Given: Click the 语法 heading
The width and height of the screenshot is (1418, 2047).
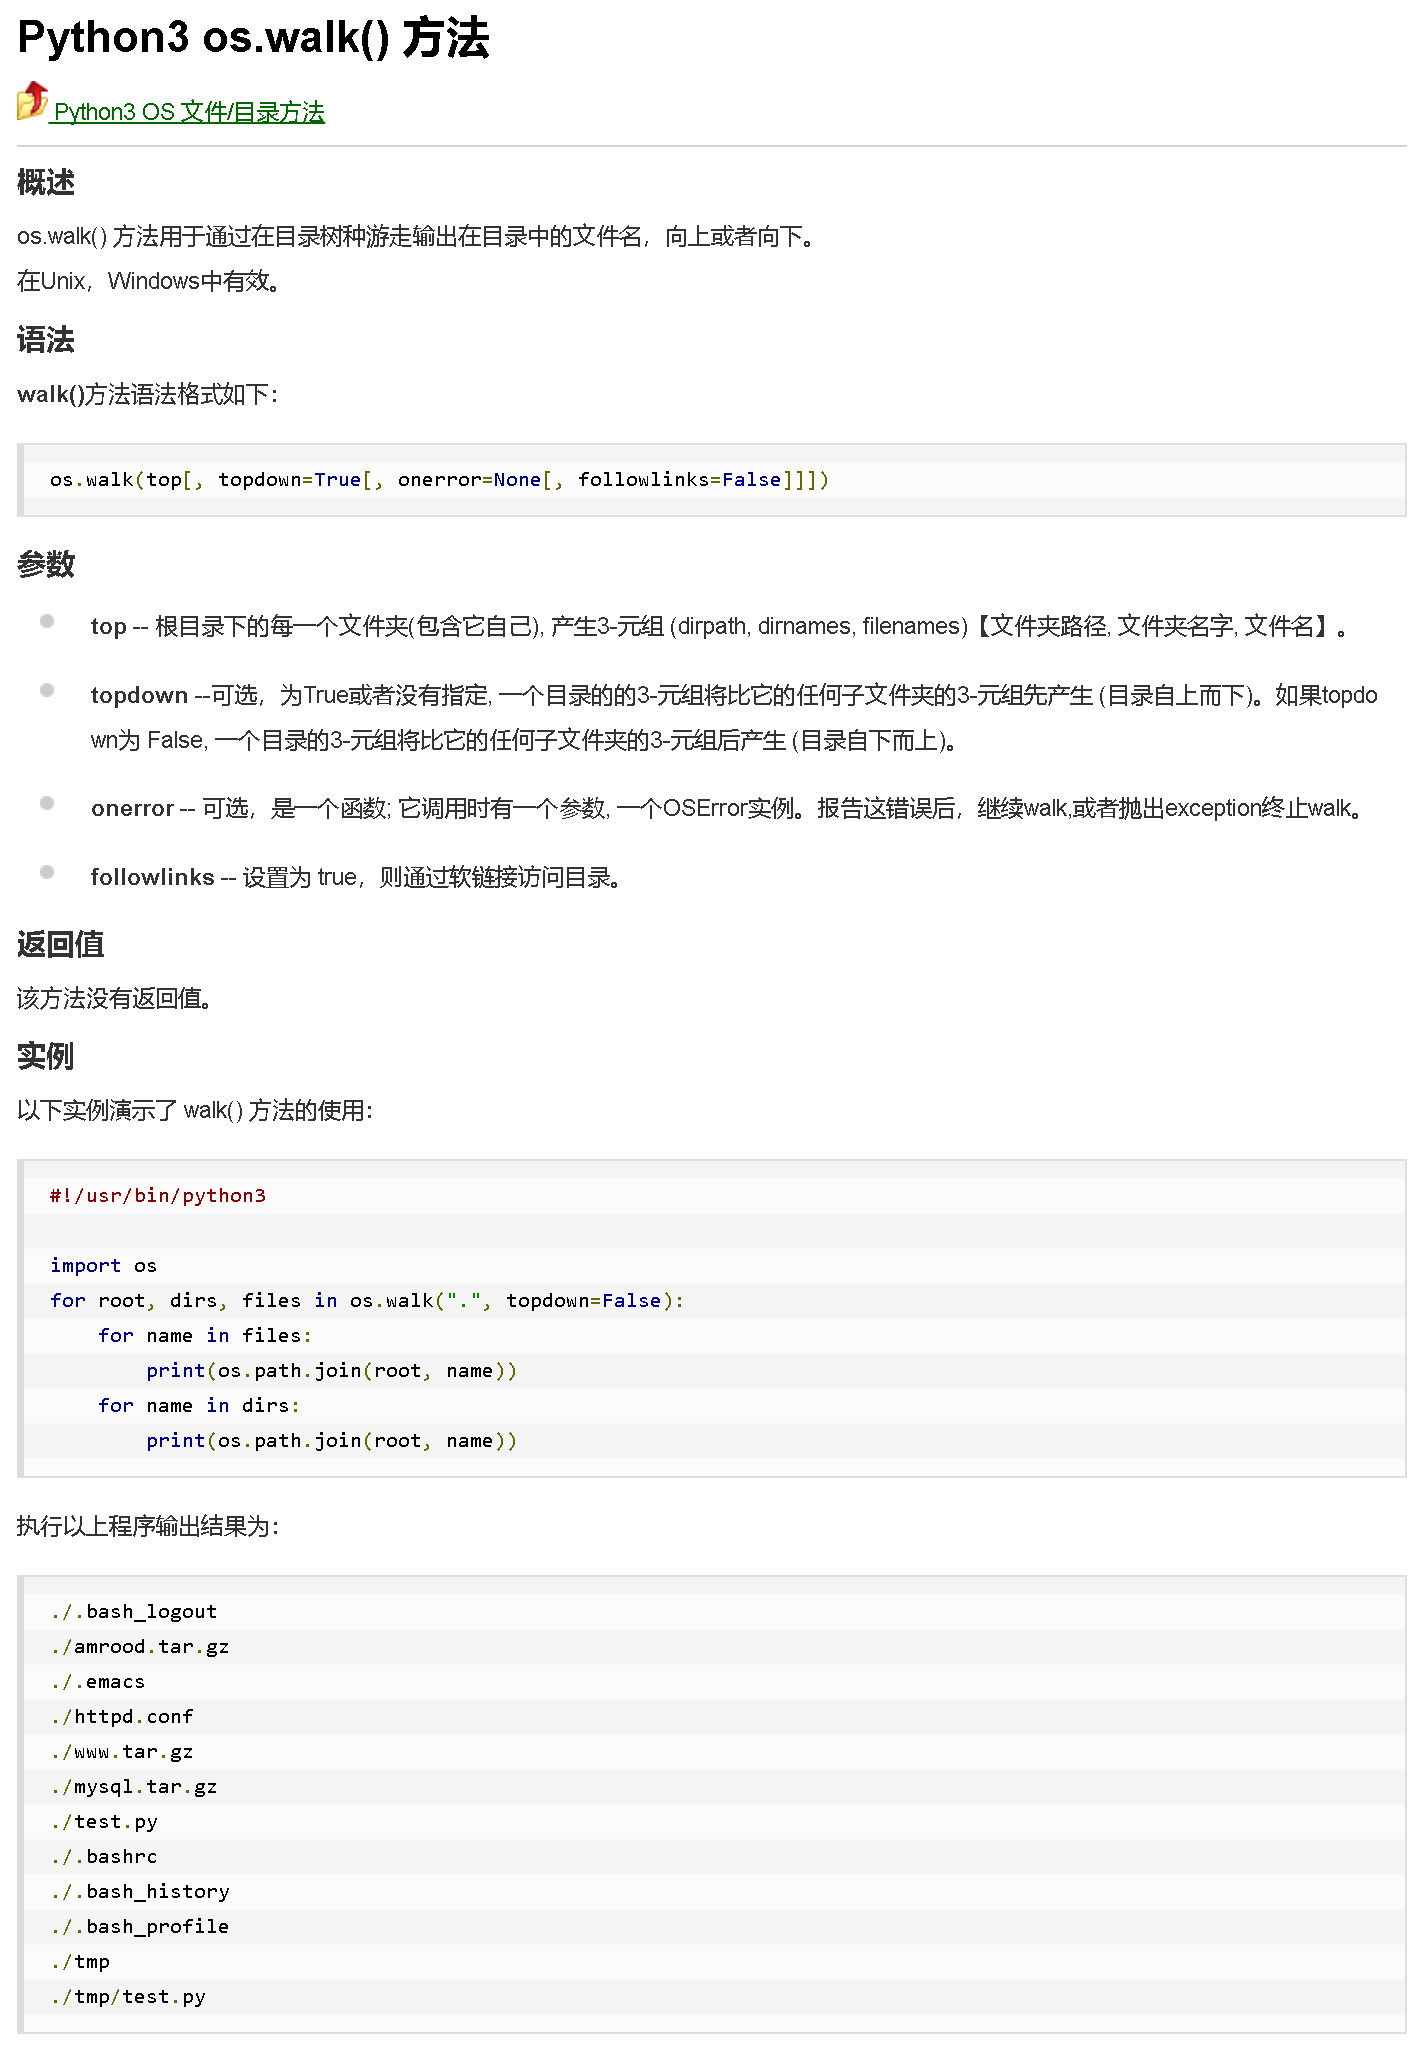Looking at the screenshot, I should click(x=46, y=340).
